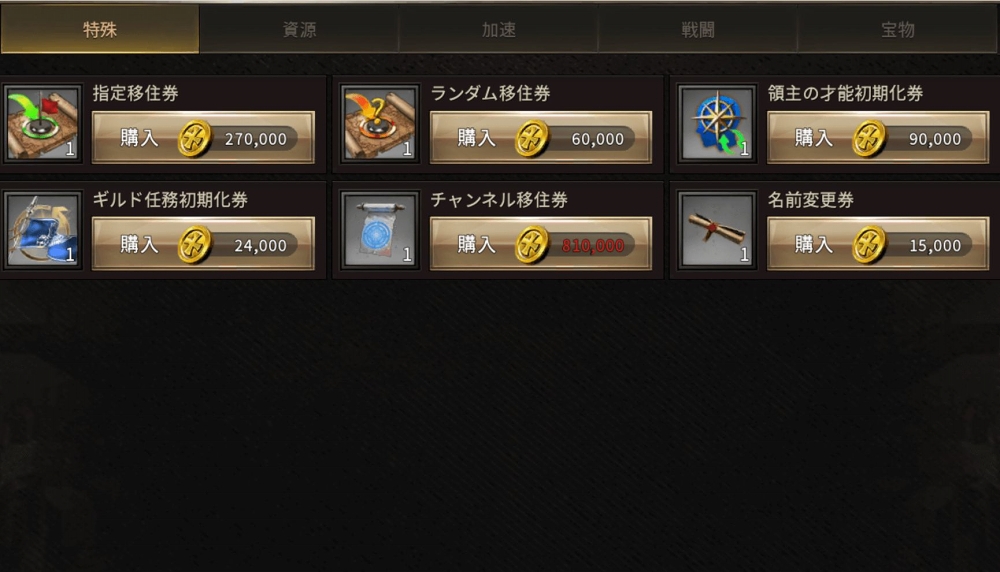This screenshot has width=1000, height=572.
Task: Open the 加速 tab
Action: 499,29
